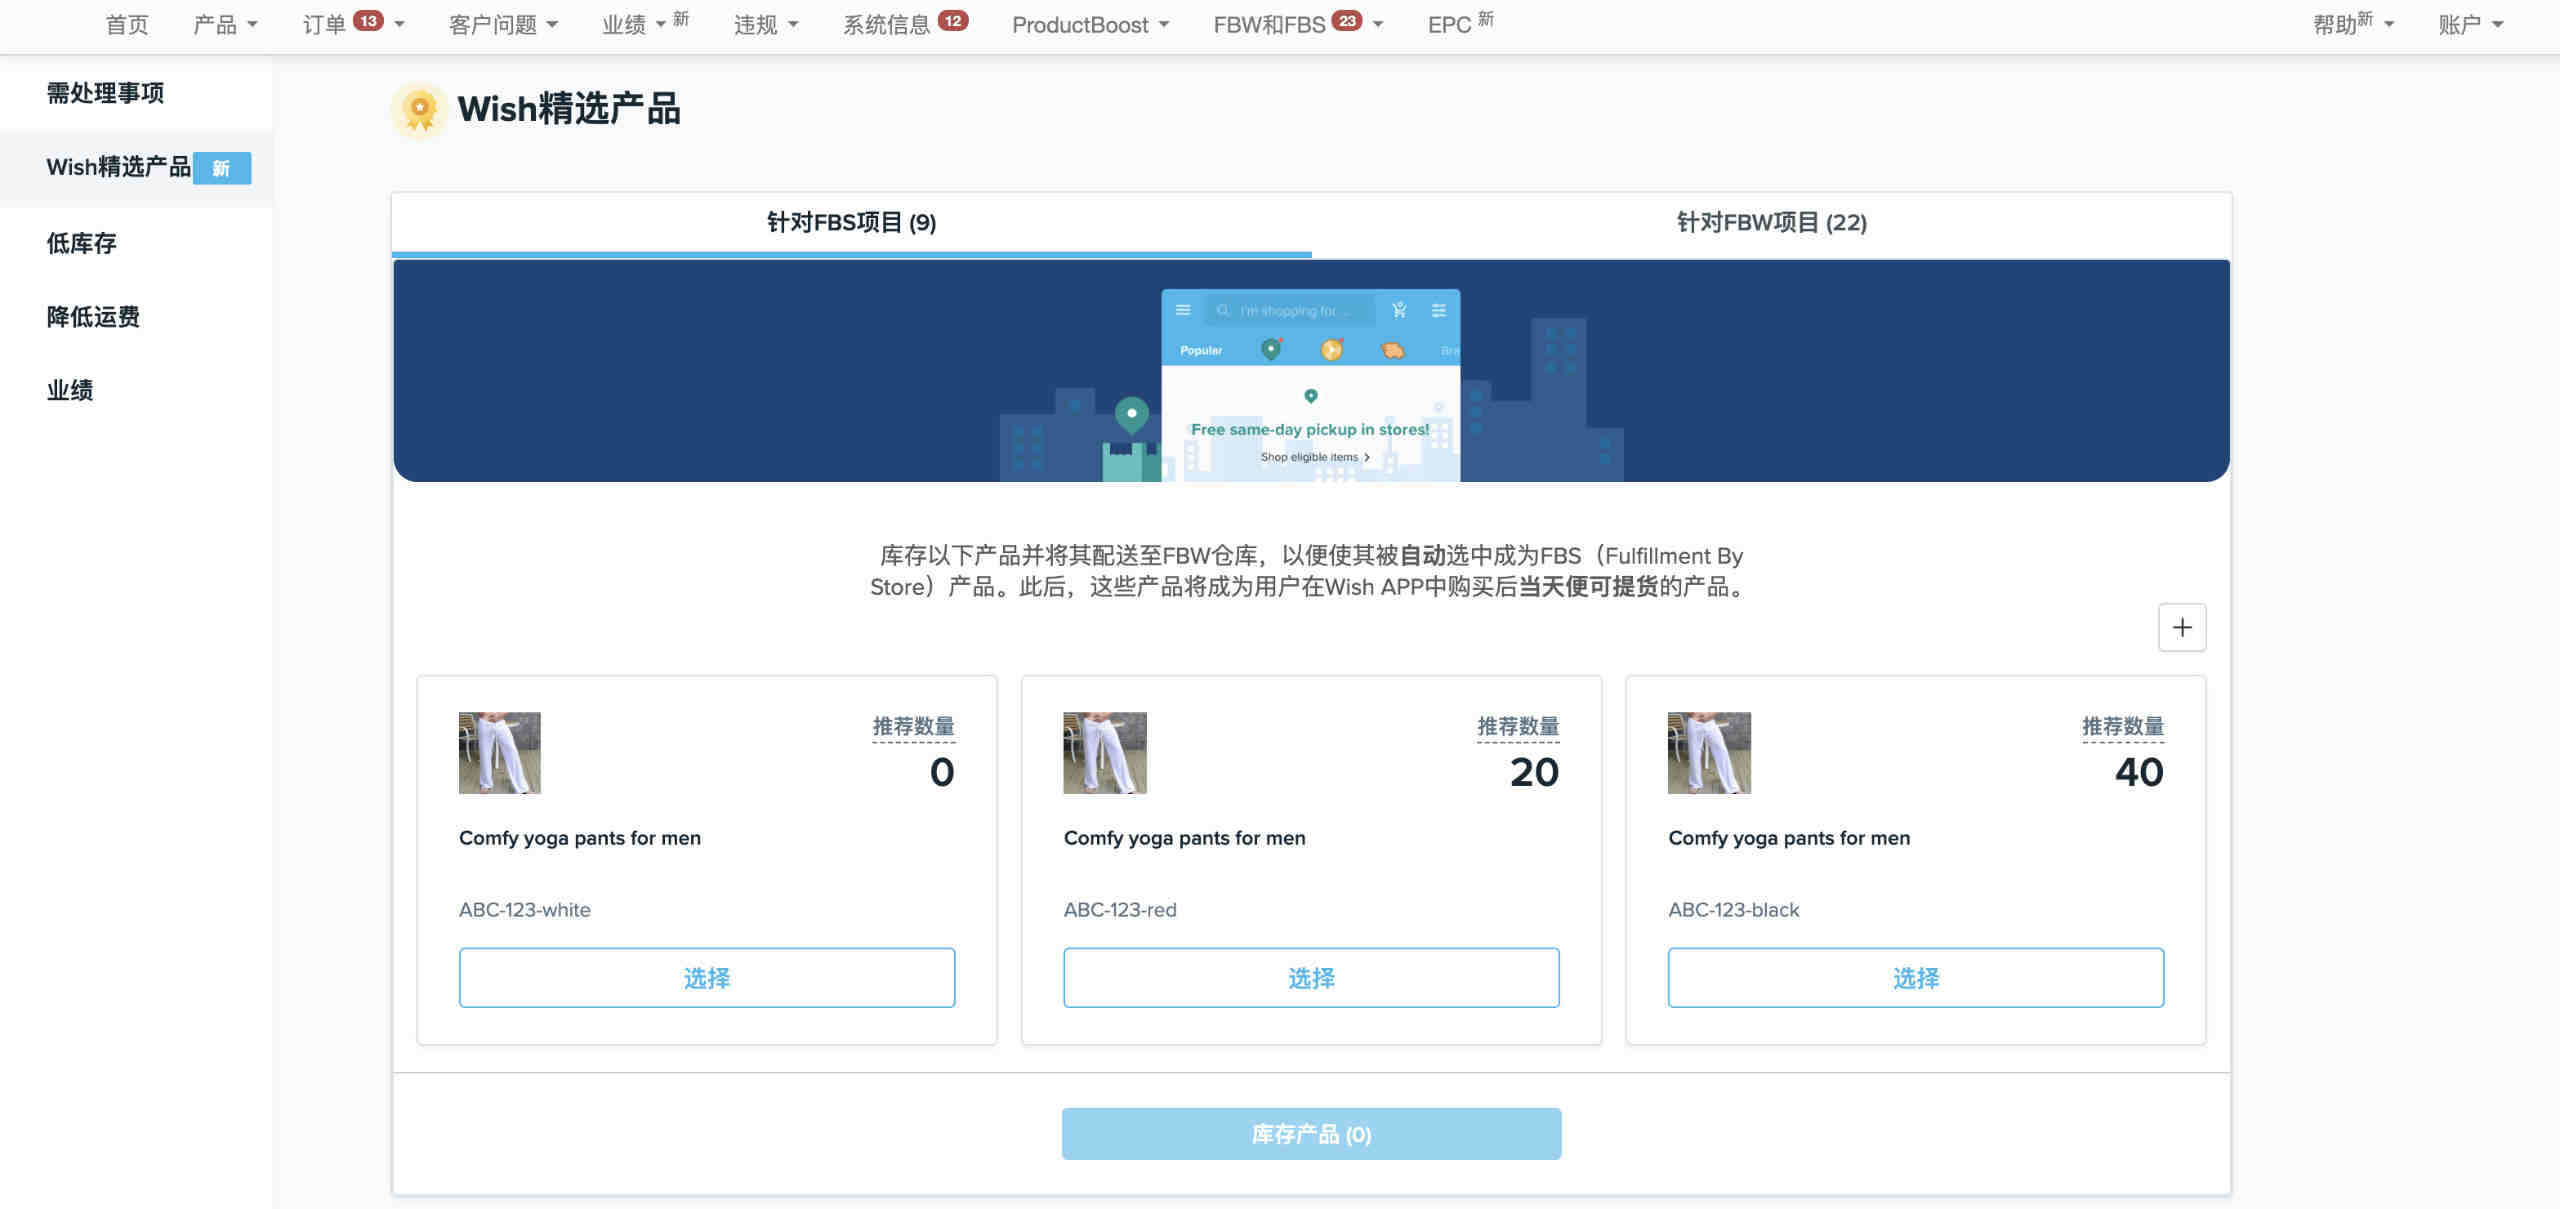Click the cart icon in banner illustration
This screenshot has height=1209, width=2560.
(1399, 310)
